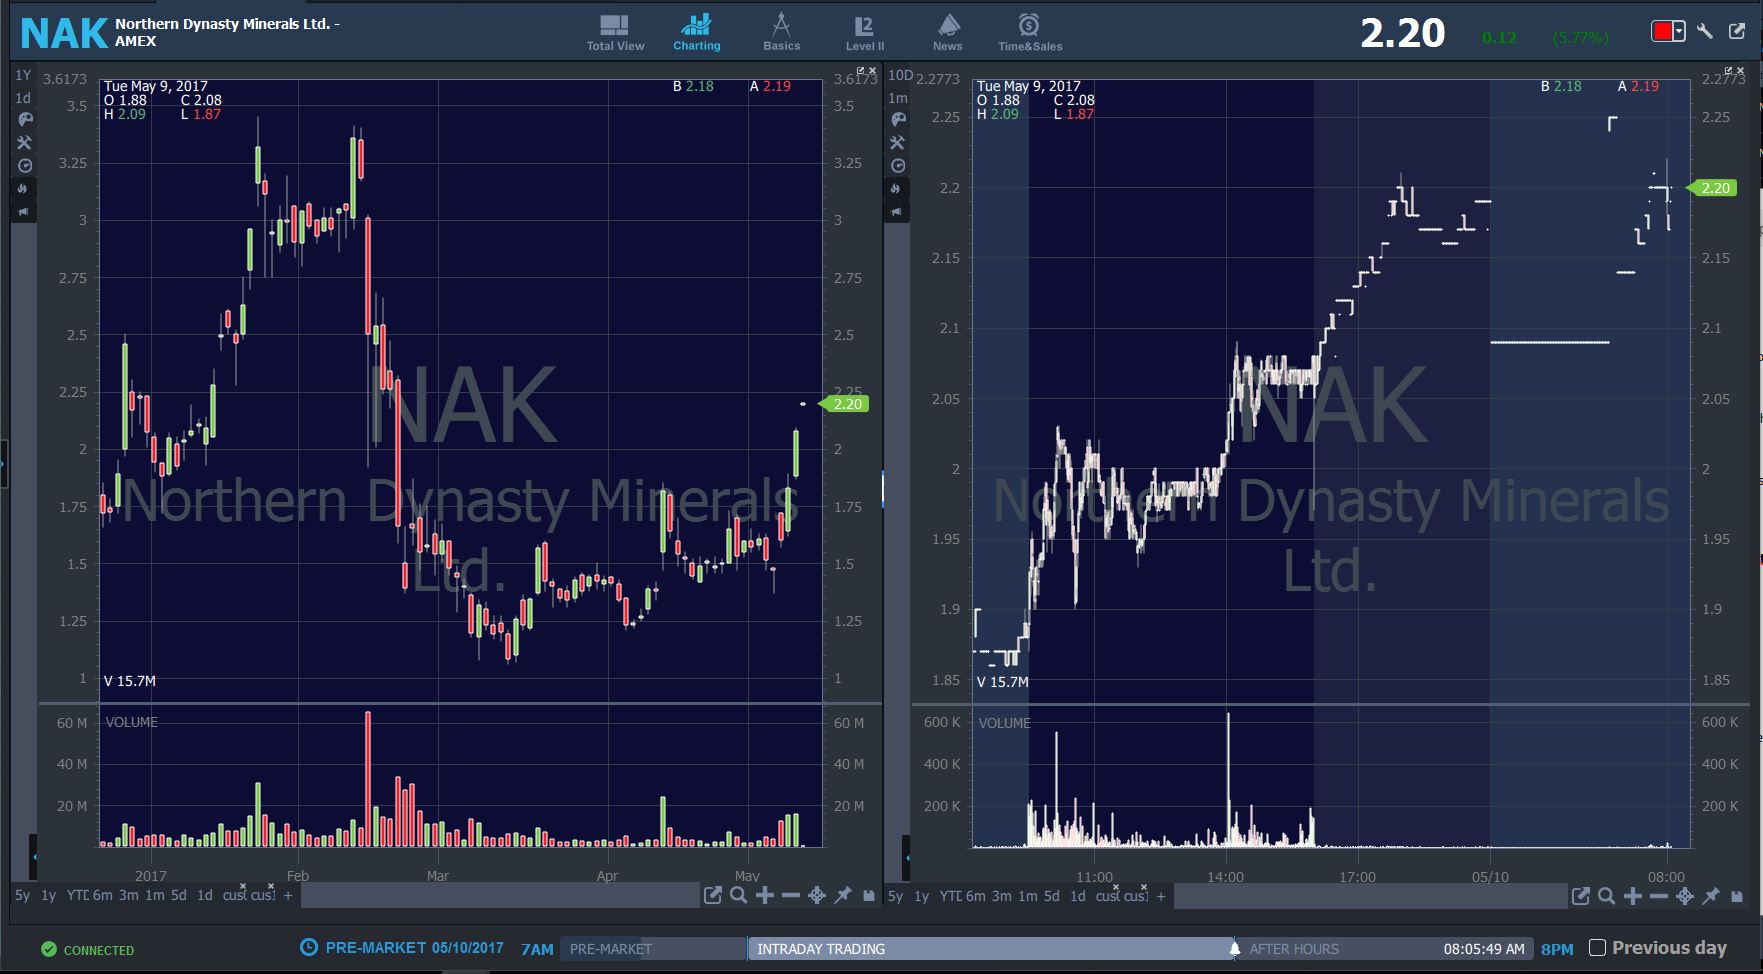Open the 1Y range selector on left chart
This screenshot has width=1763, height=974.
point(24,75)
